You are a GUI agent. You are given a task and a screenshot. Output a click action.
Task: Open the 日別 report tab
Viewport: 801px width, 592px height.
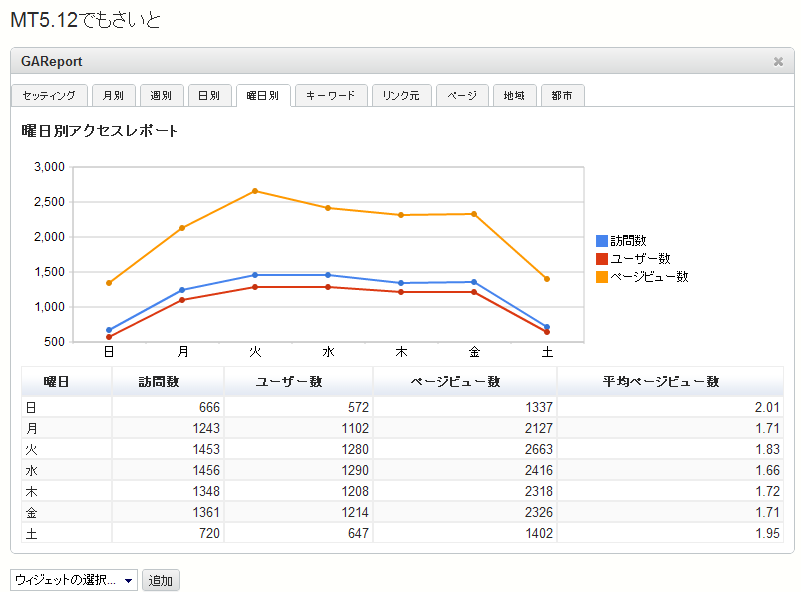pos(209,96)
